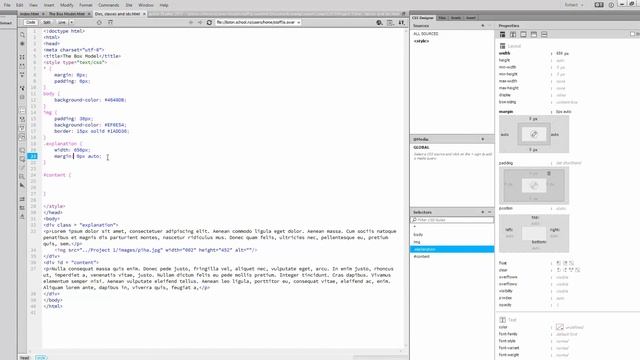Image resolution: width=640 pixels, height=360 pixels.
Task: Switch to The Box Model.html document tab
Action: pos(67,14)
